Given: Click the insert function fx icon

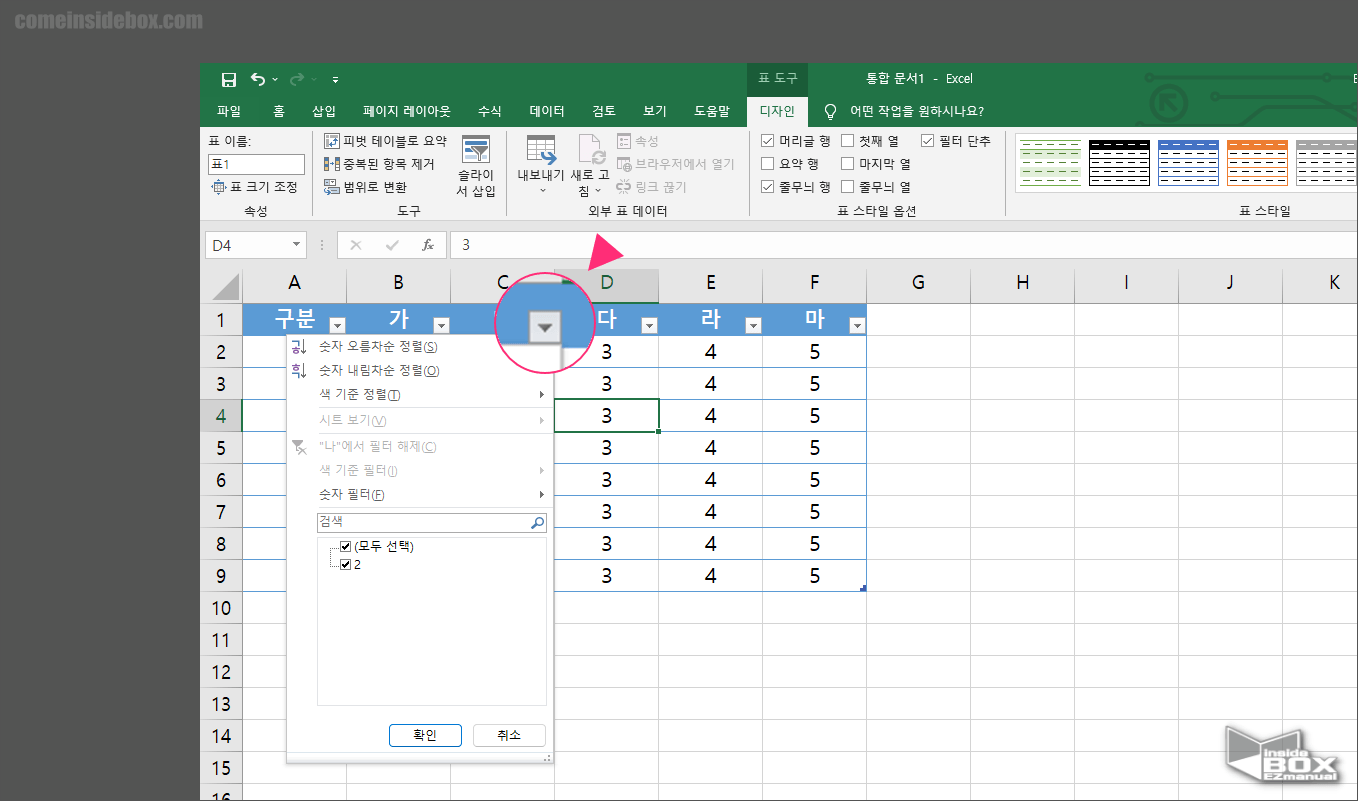Looking at the screenshot, I should 427,245.
